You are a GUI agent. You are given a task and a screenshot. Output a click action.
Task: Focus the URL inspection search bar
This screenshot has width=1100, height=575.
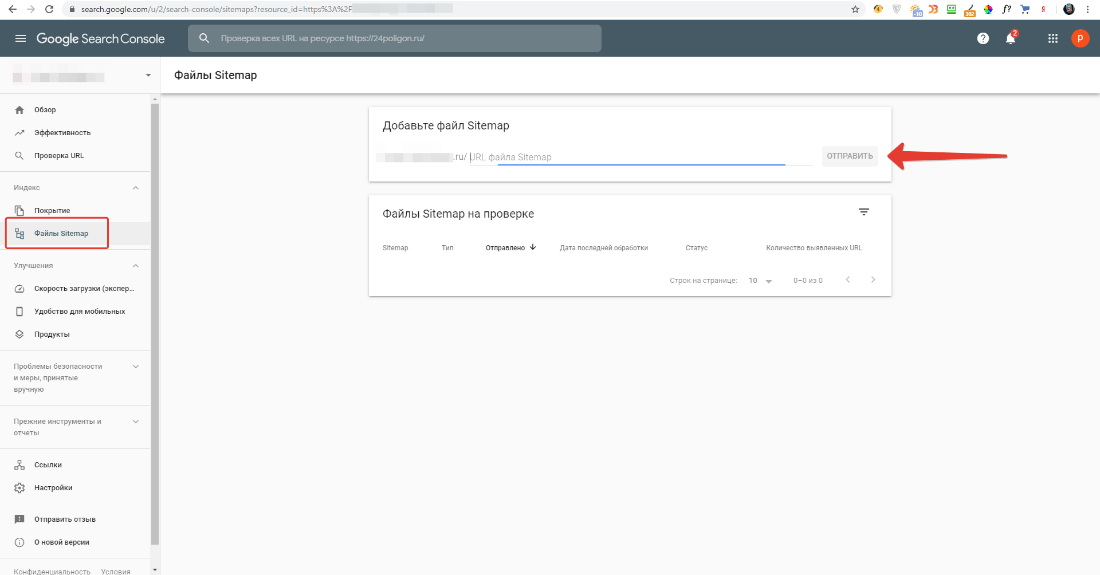[x=394, y=39]
